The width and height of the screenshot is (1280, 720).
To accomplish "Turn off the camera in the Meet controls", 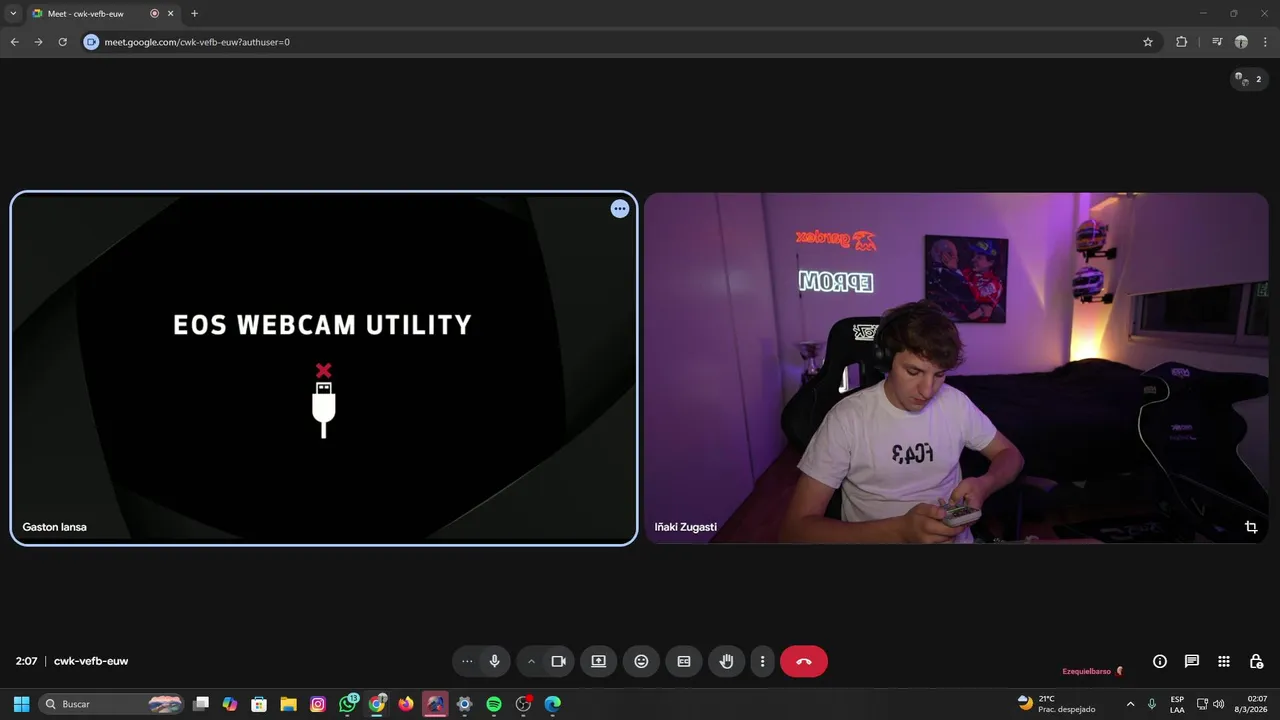I will [x=559, y=661].
